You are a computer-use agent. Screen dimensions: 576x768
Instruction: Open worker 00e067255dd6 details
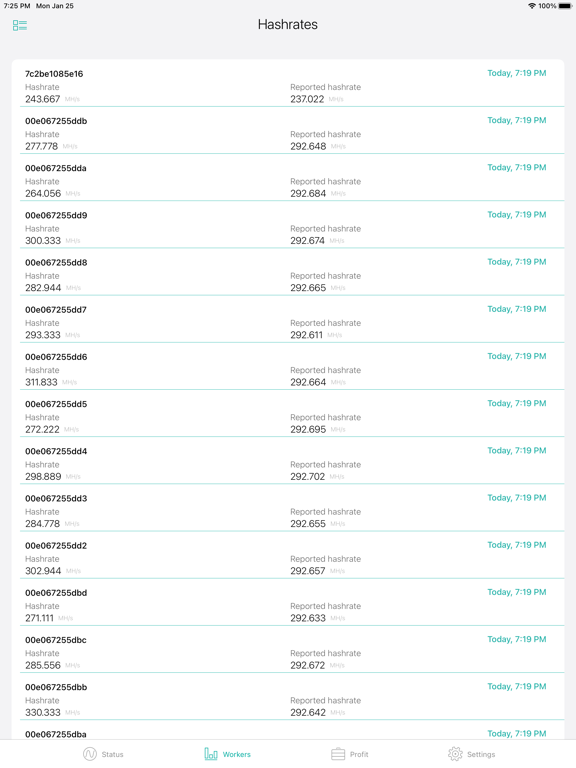(288, 366)
